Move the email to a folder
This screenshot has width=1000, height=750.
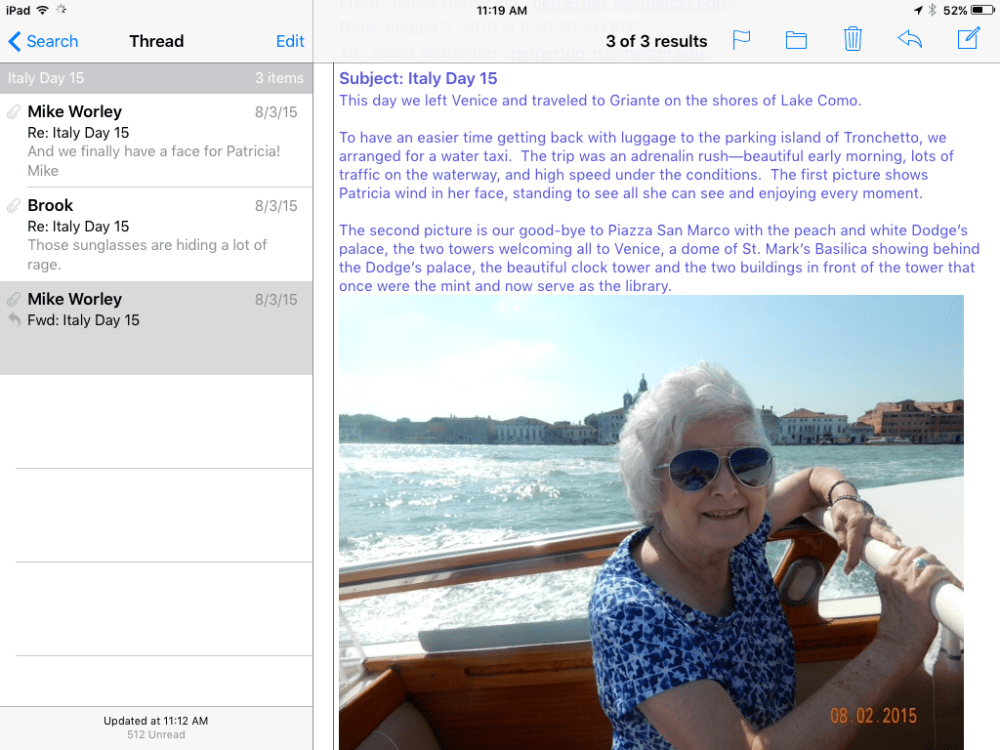click(x=796, y=40)
